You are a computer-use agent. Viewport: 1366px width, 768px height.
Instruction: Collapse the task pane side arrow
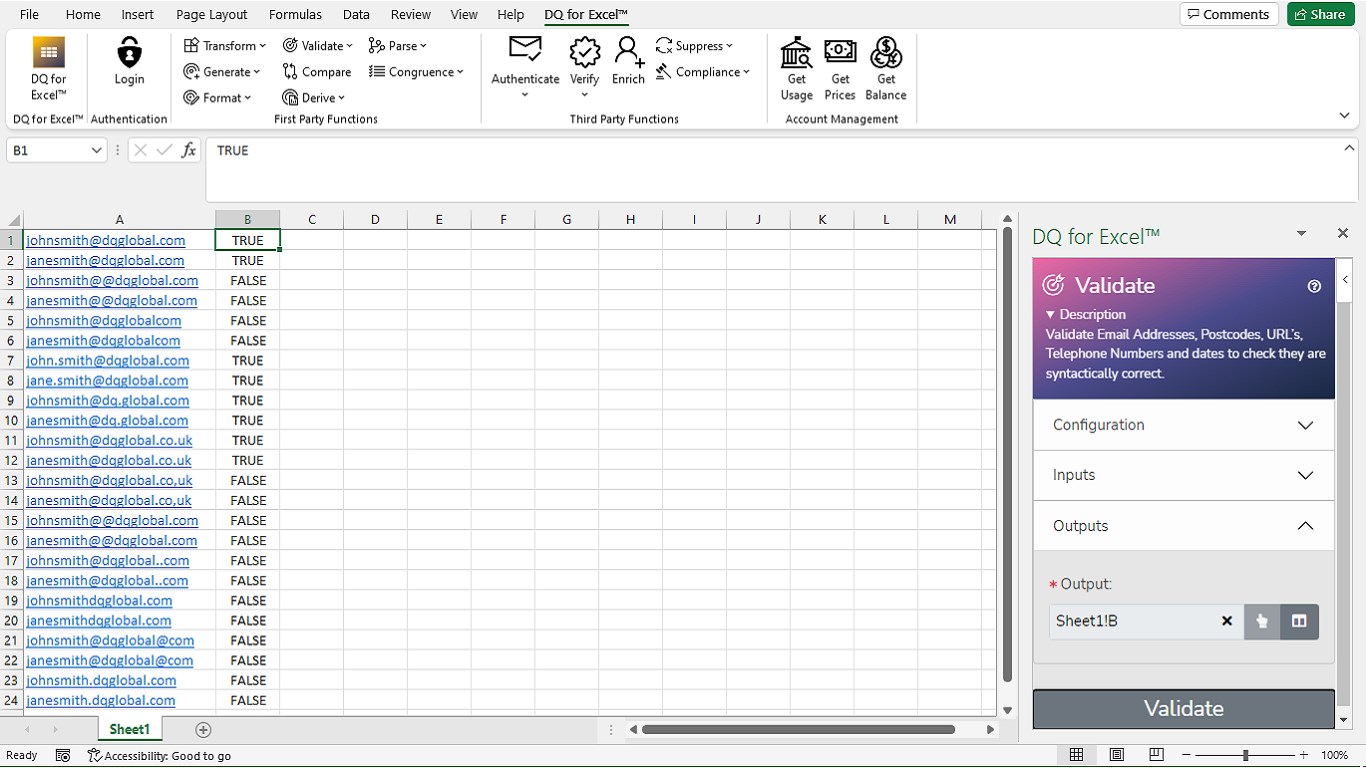click(1345, 280)
